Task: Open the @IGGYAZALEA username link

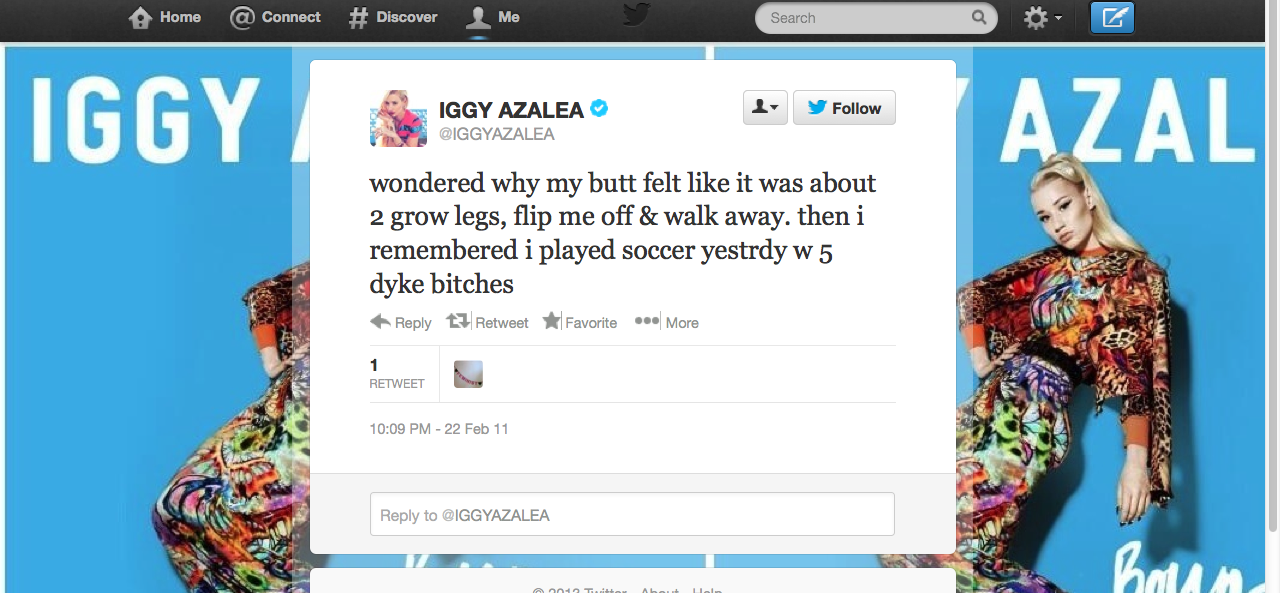Action: [x=497, y=134]
